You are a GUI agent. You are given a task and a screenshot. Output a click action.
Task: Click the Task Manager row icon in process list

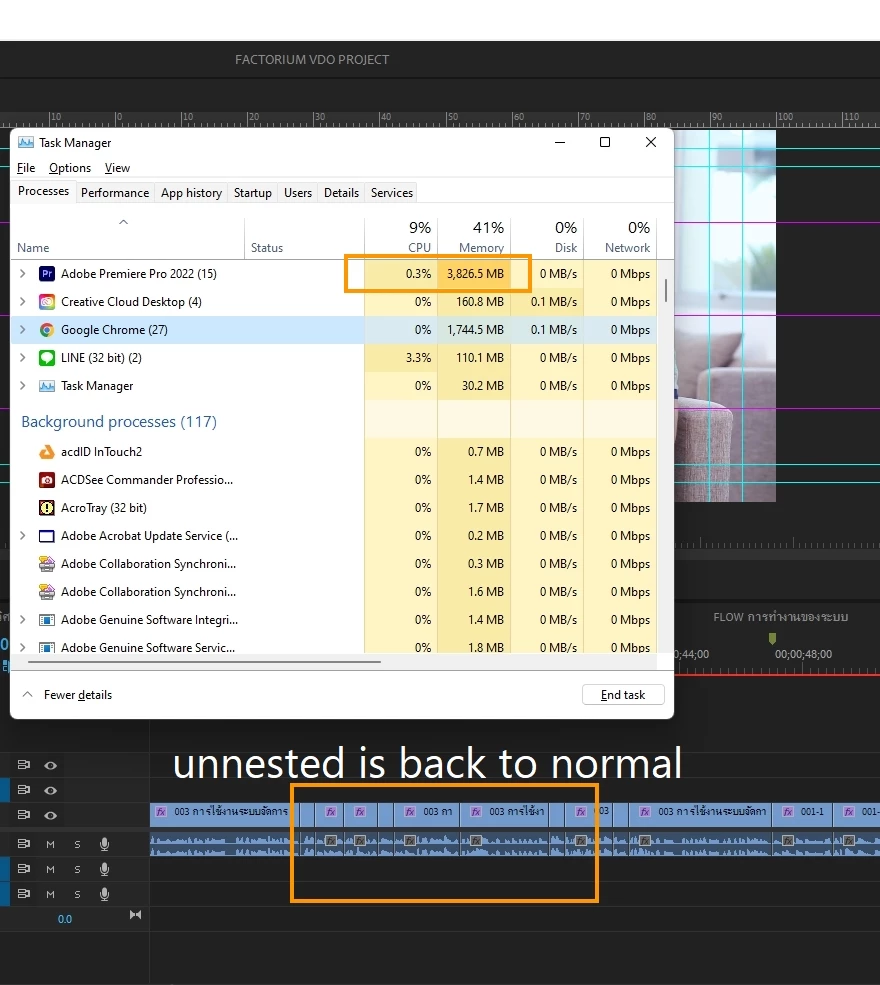click(x=46, y=386)
